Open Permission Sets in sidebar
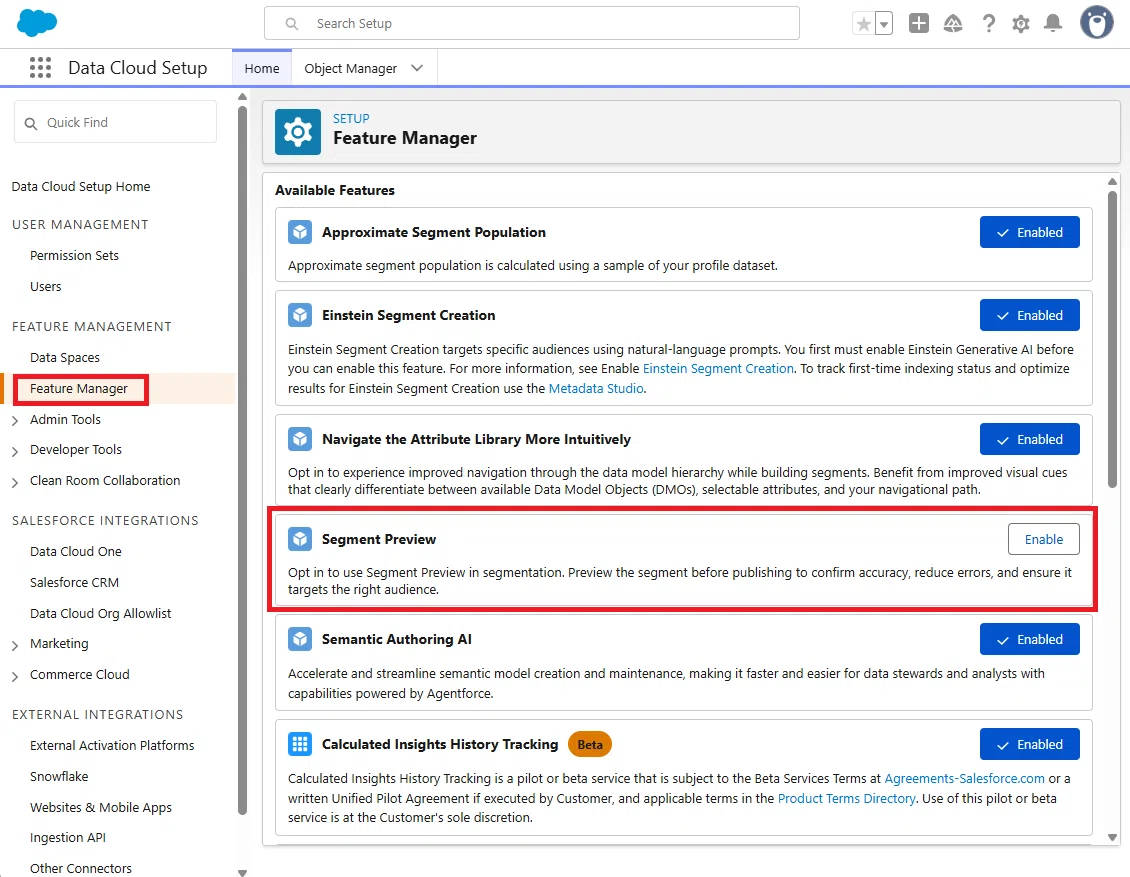 point(74,256)
